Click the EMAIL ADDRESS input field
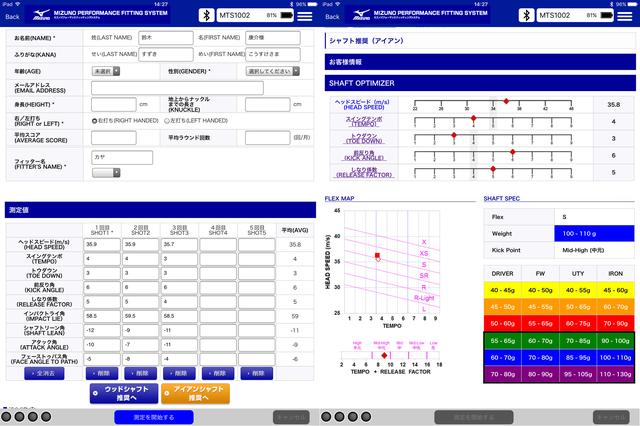This screenshot has width=640, height=426. tap(177, 88)
